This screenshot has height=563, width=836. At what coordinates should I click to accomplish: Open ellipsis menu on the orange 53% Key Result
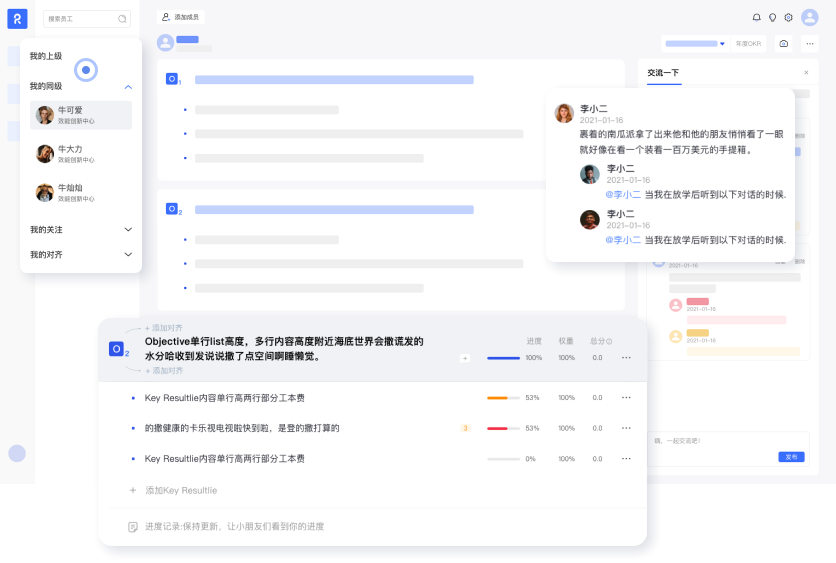click(x=626, y=398)
